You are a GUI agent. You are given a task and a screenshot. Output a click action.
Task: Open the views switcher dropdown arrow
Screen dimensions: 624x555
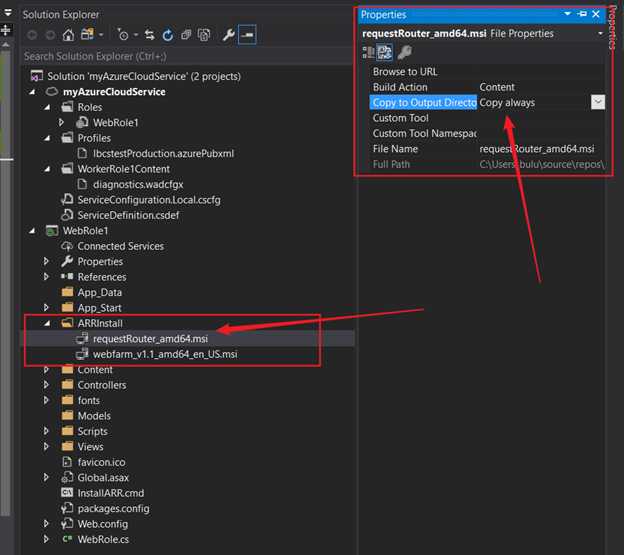(x=101, y=35)
